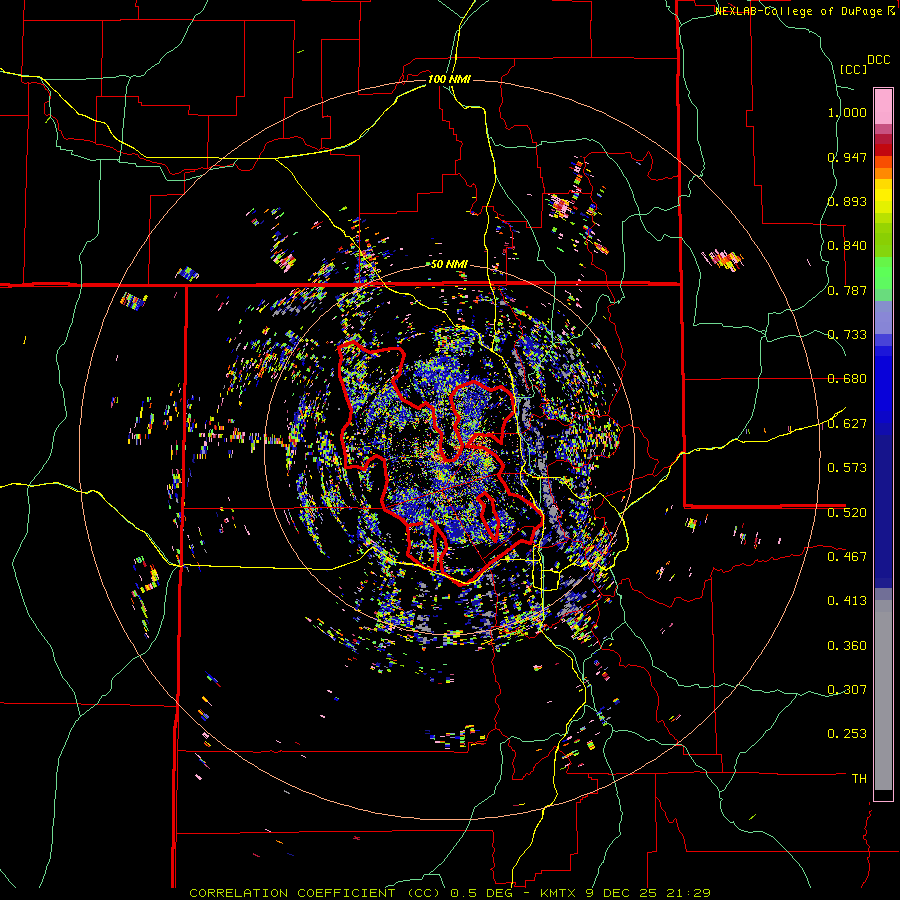Click the 0.893 scale value
Screen dimensions: 900x900
[847, 201]
